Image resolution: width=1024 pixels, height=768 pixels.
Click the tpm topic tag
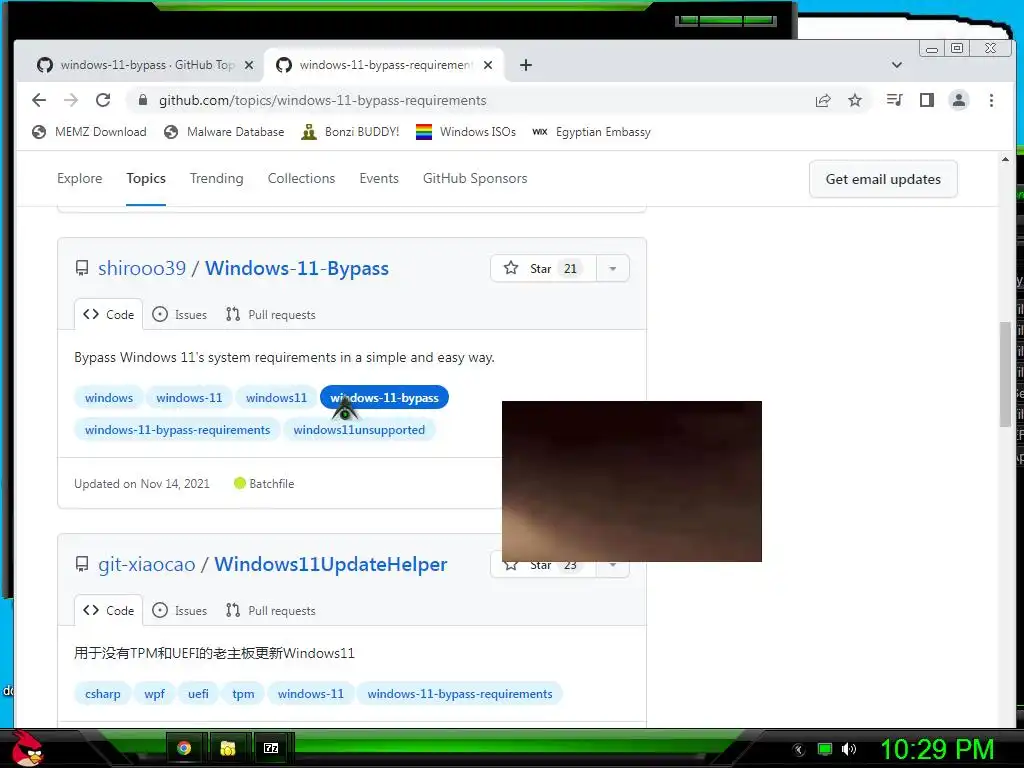click(244, 694)
